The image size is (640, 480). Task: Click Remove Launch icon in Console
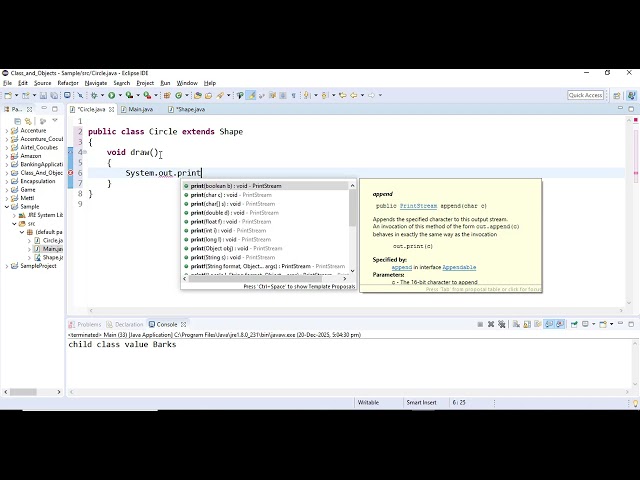point(491,324)
